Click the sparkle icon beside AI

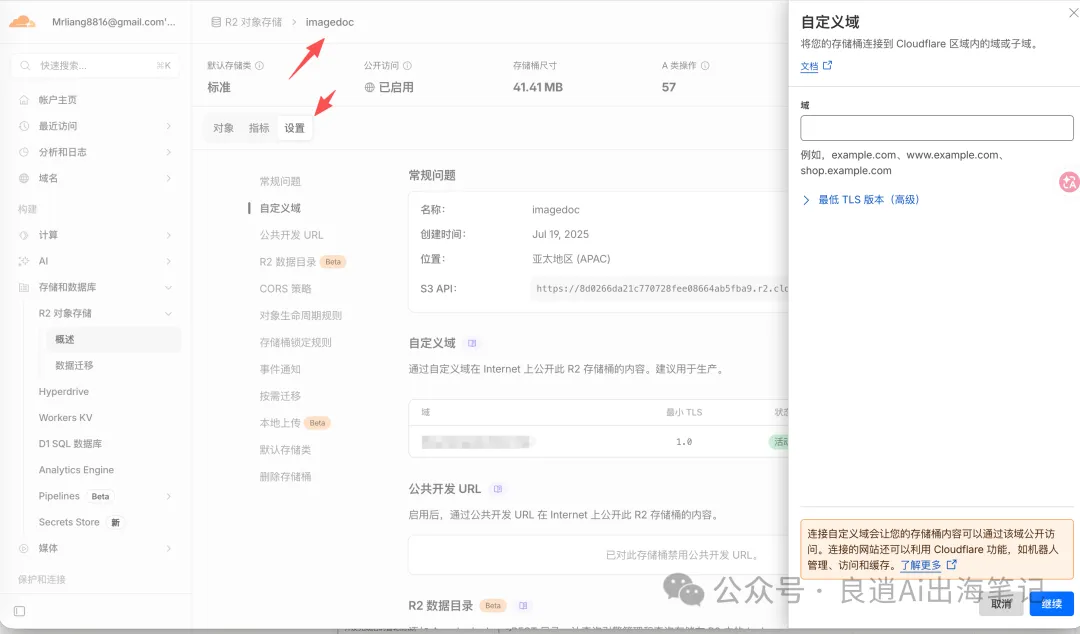[24, 261]
